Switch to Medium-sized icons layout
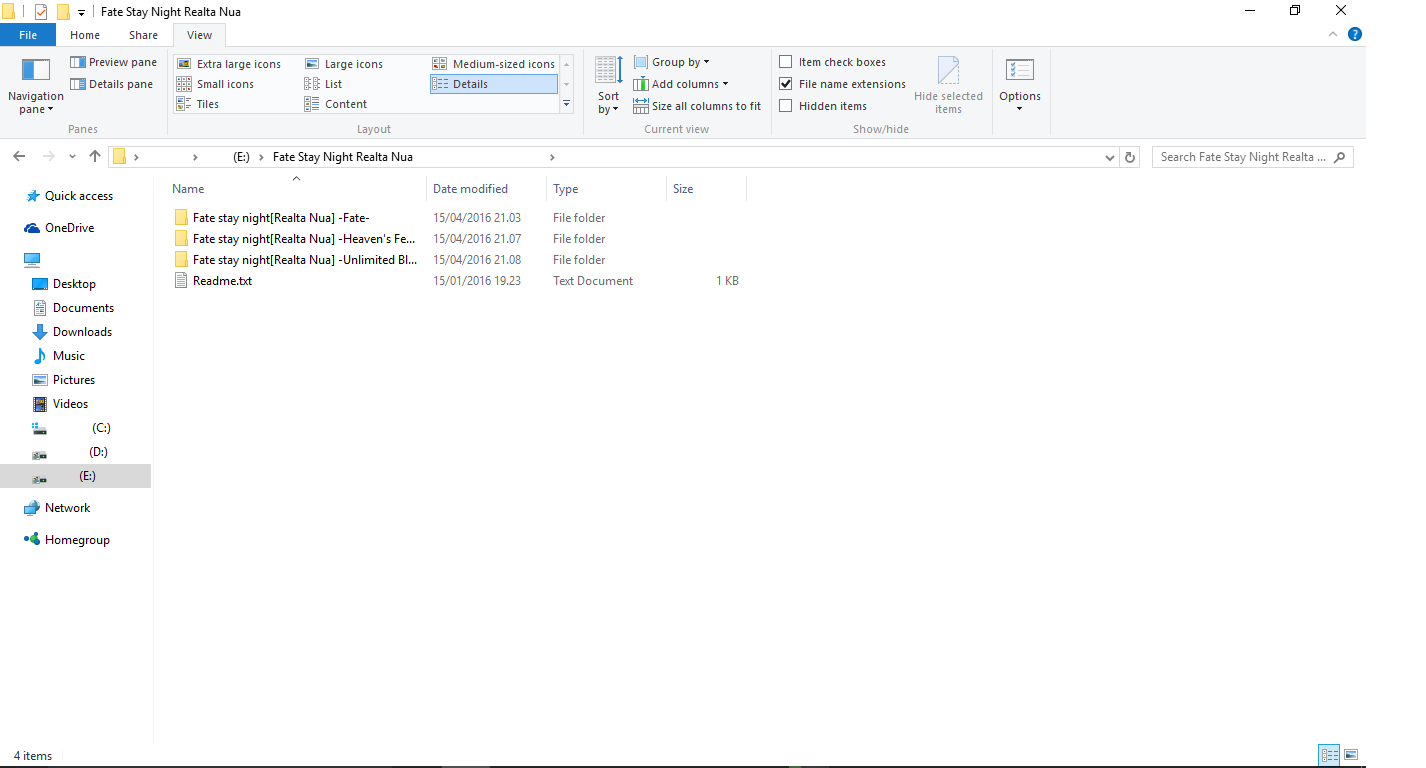 coord(494,64)
